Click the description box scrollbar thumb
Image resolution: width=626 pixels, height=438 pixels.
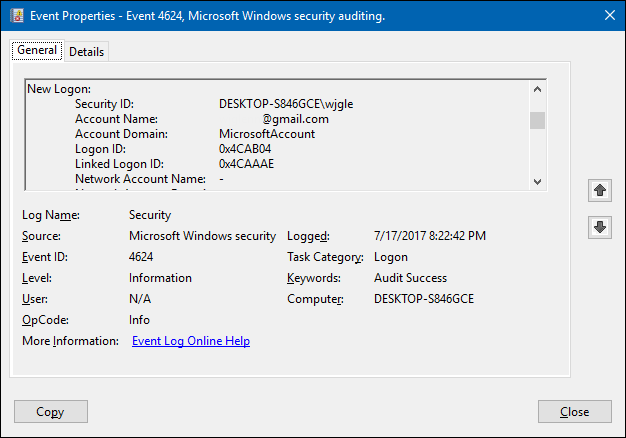click(538, 121)
